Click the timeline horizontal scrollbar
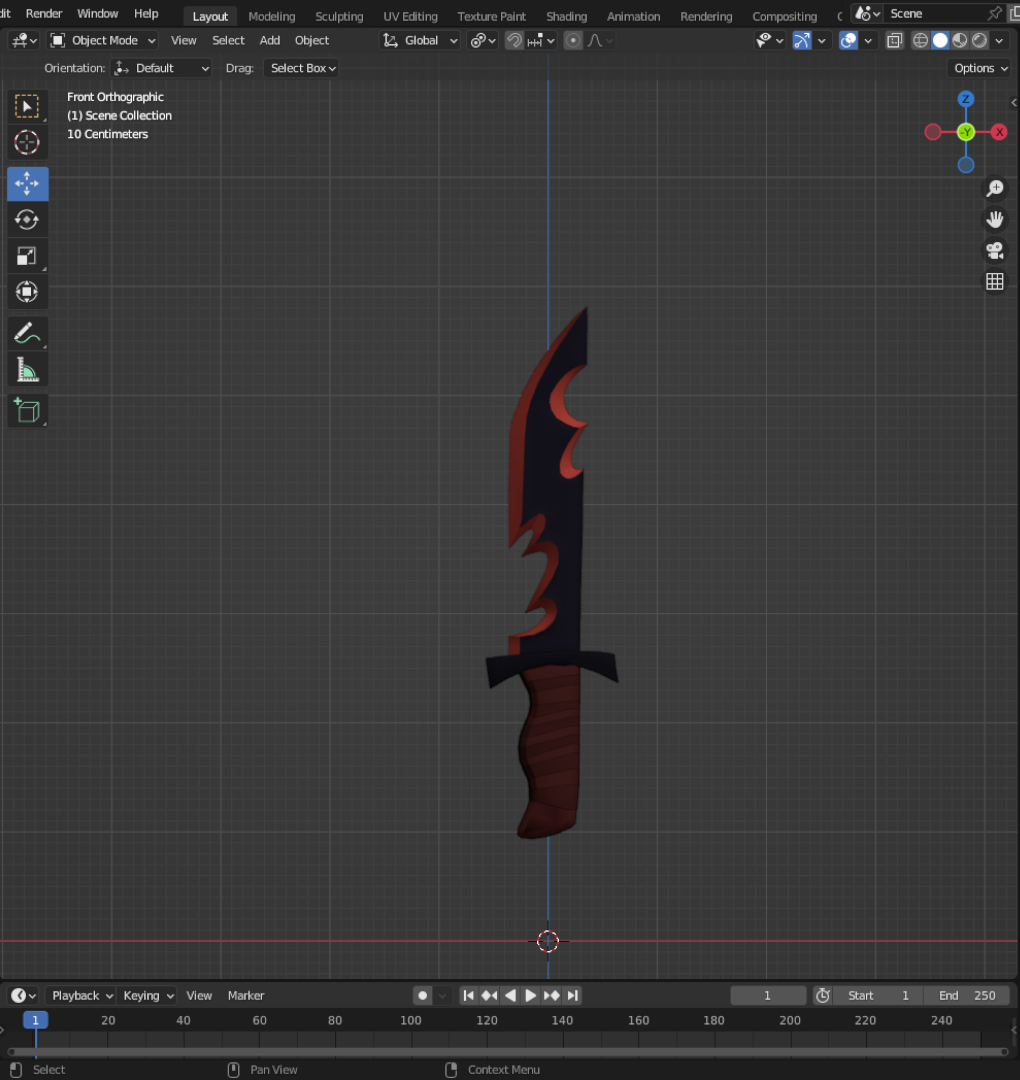 tap(509, 1051)
